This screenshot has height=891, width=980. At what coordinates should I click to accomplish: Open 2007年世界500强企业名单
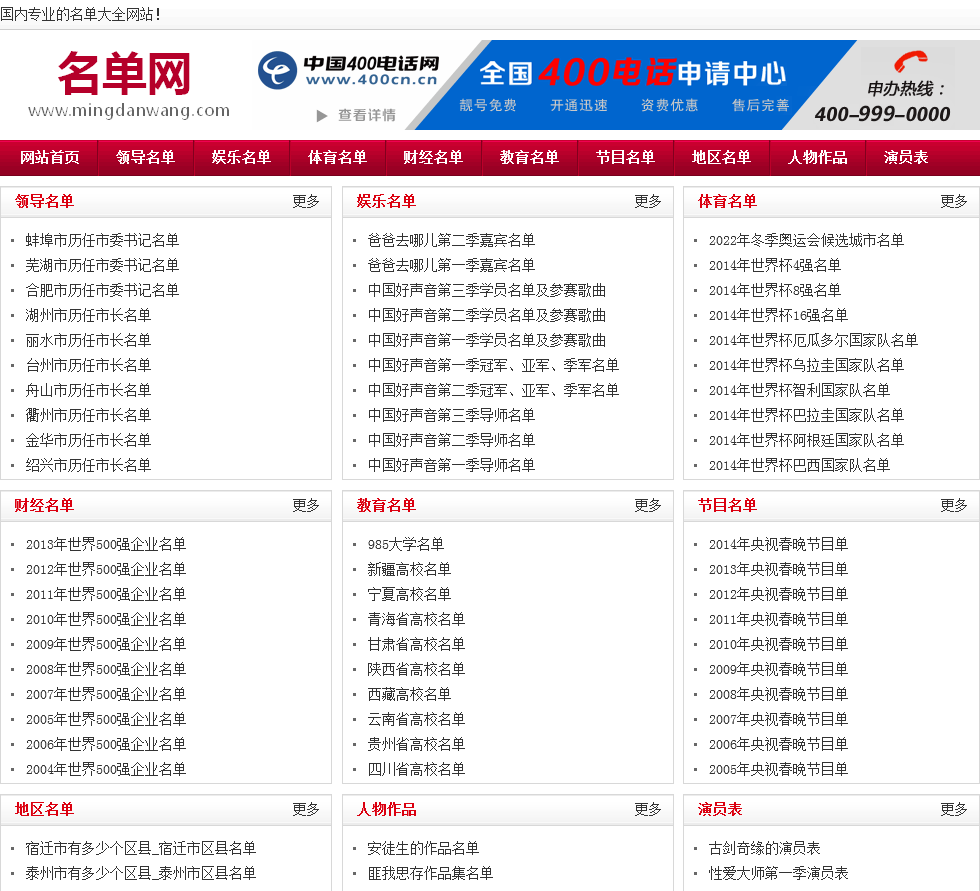coord(106,695)
